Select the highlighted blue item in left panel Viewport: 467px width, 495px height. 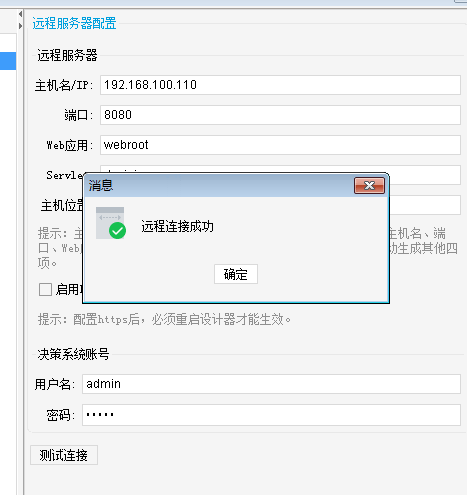[x=8, y=61]
